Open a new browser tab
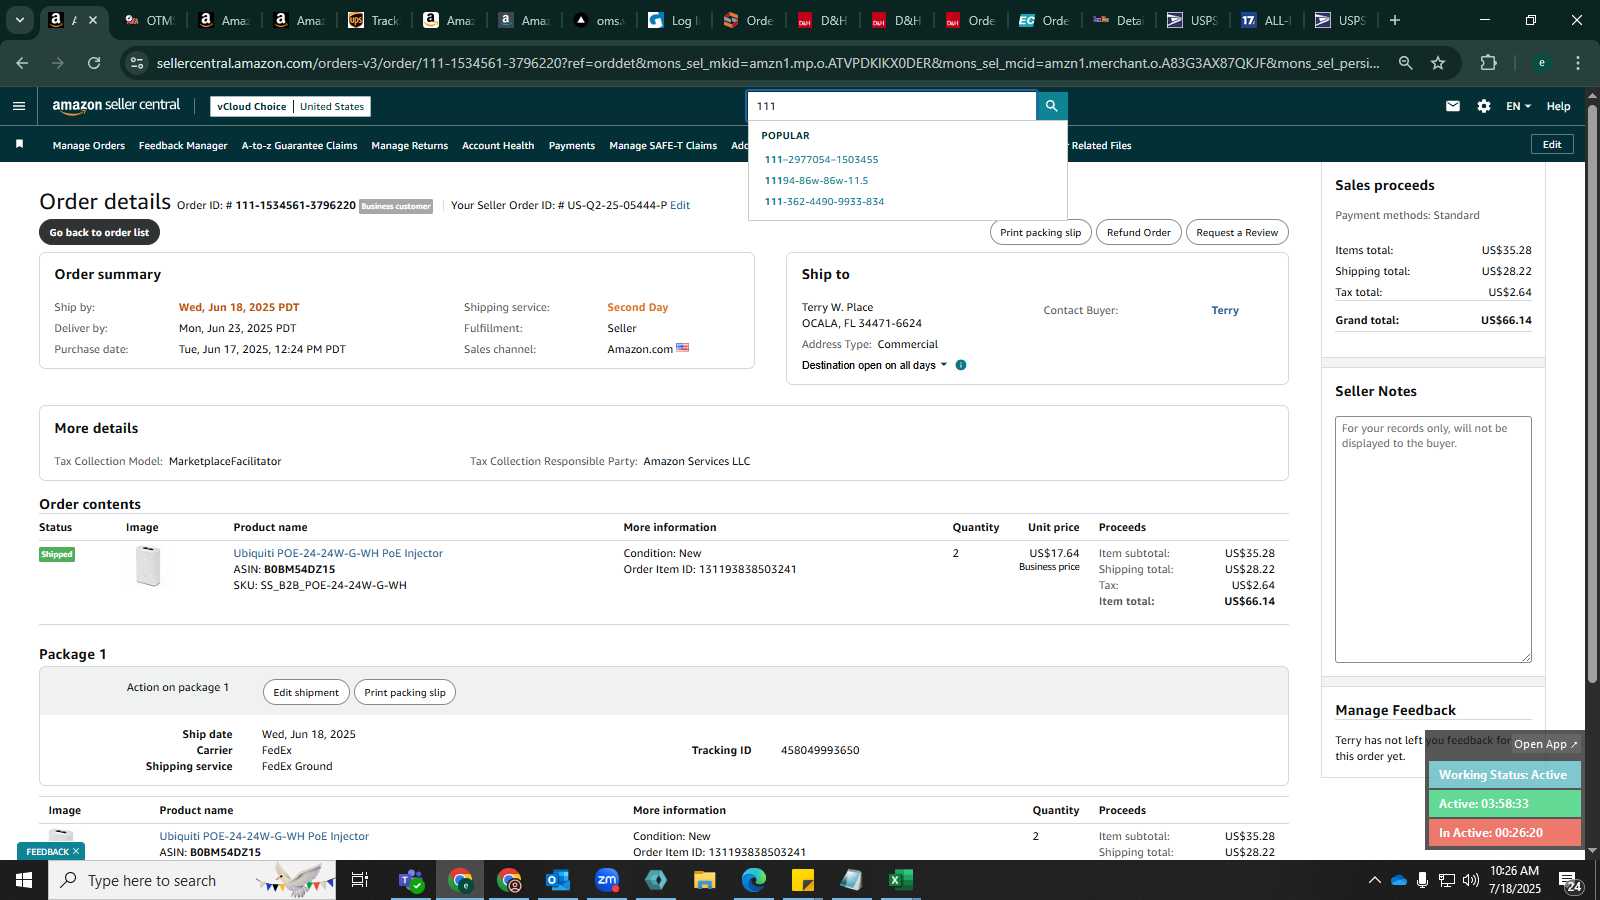 1395,20
